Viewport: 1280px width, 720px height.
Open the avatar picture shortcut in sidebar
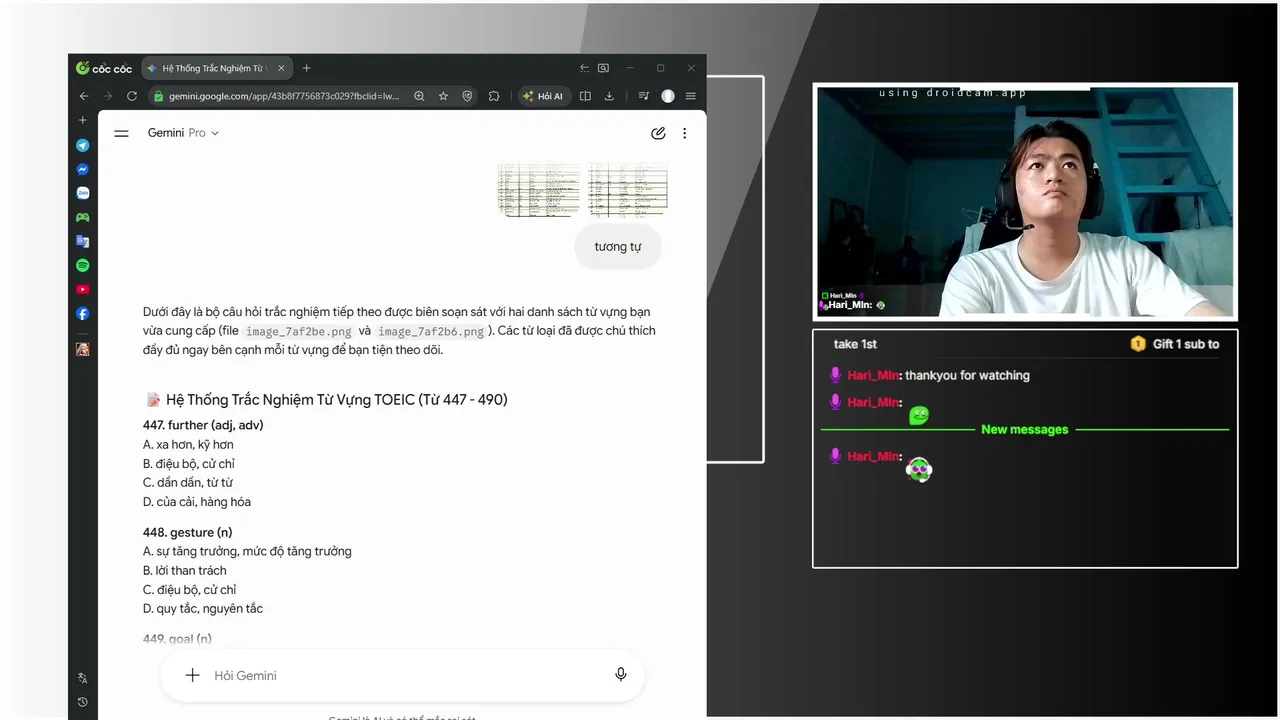click(83, 349)
